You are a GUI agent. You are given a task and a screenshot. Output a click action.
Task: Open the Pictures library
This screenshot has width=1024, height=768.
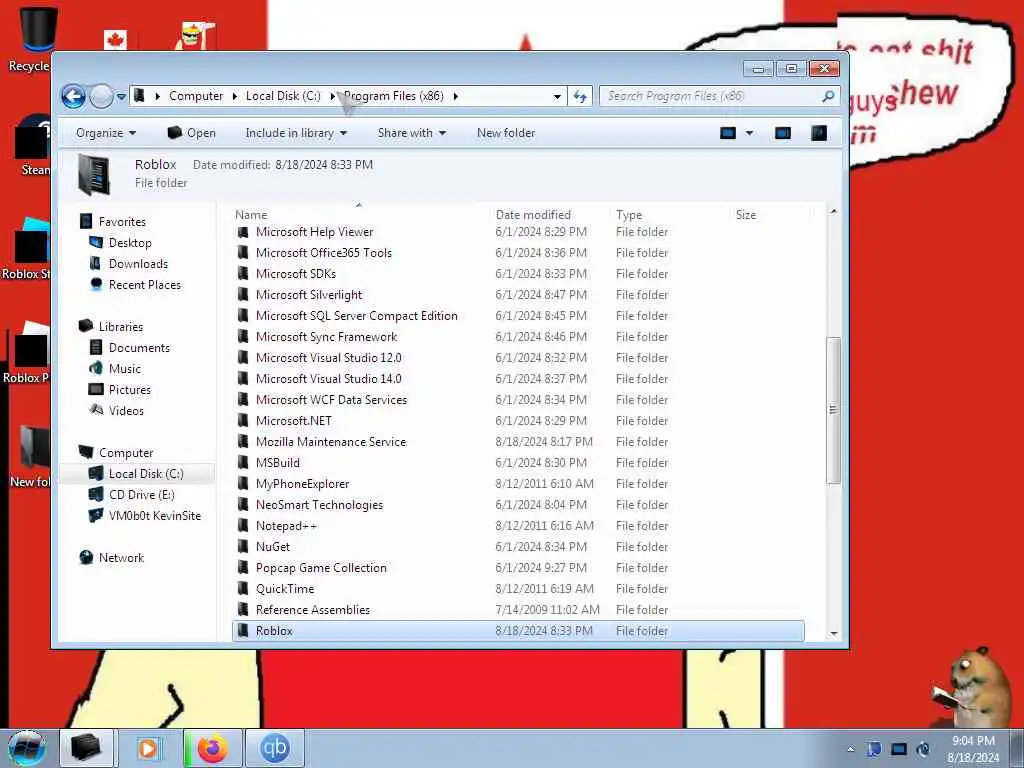click(129, 389)
